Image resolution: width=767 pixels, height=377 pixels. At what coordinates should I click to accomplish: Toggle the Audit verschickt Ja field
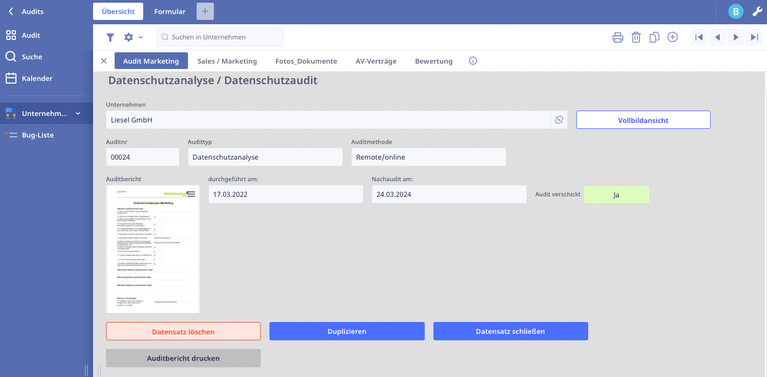616,195
